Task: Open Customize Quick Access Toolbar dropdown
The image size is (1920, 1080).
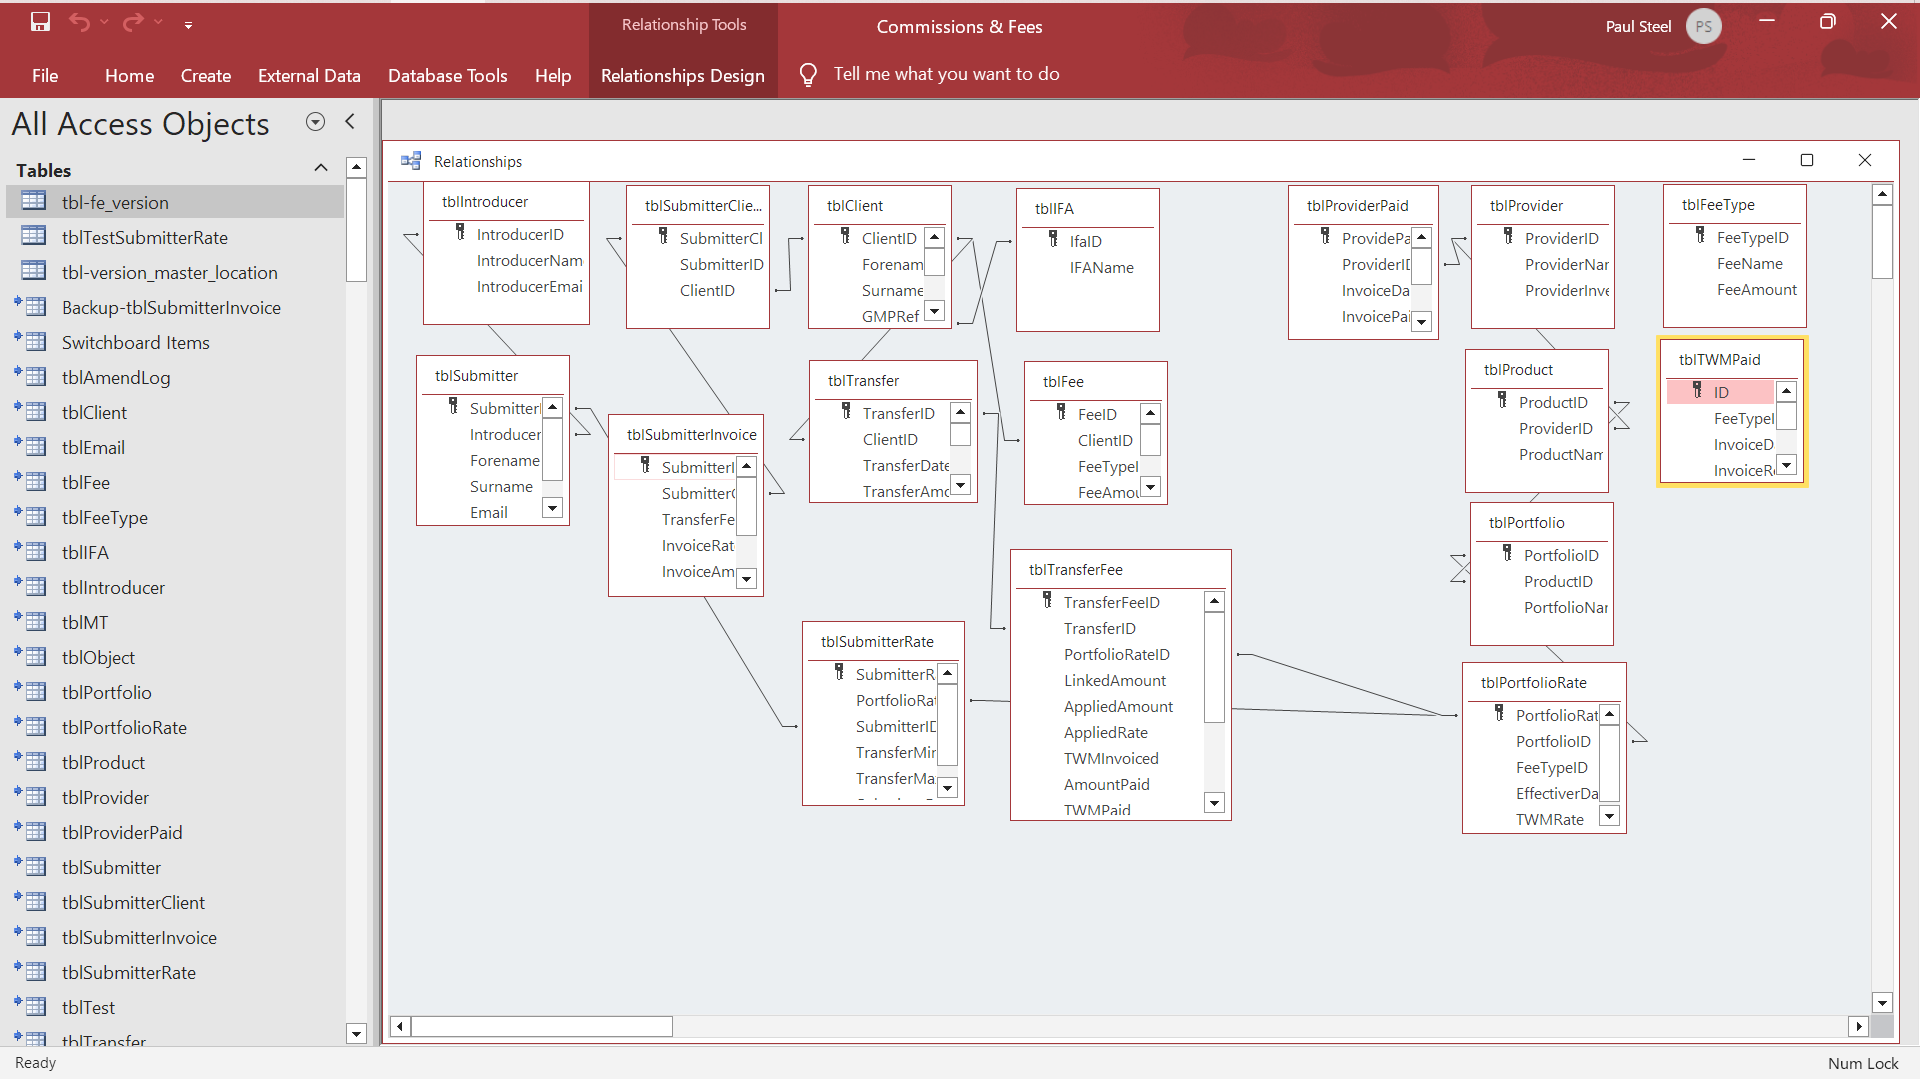Action: pos(188,25)
